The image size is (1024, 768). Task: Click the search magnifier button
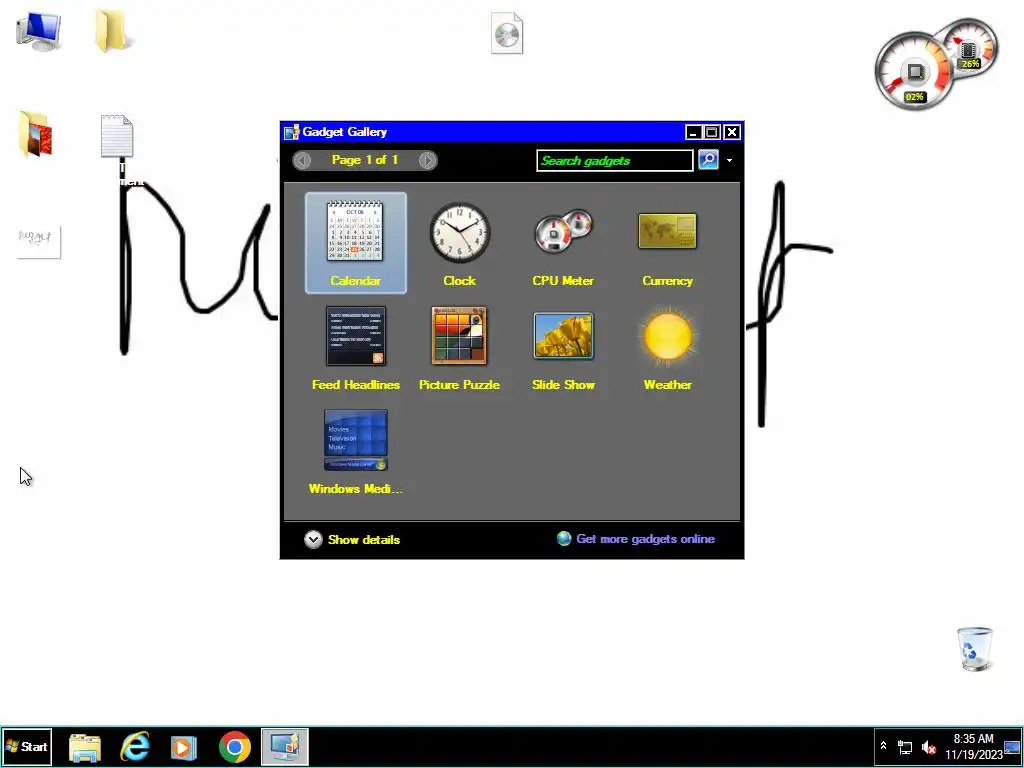point(708,160)
